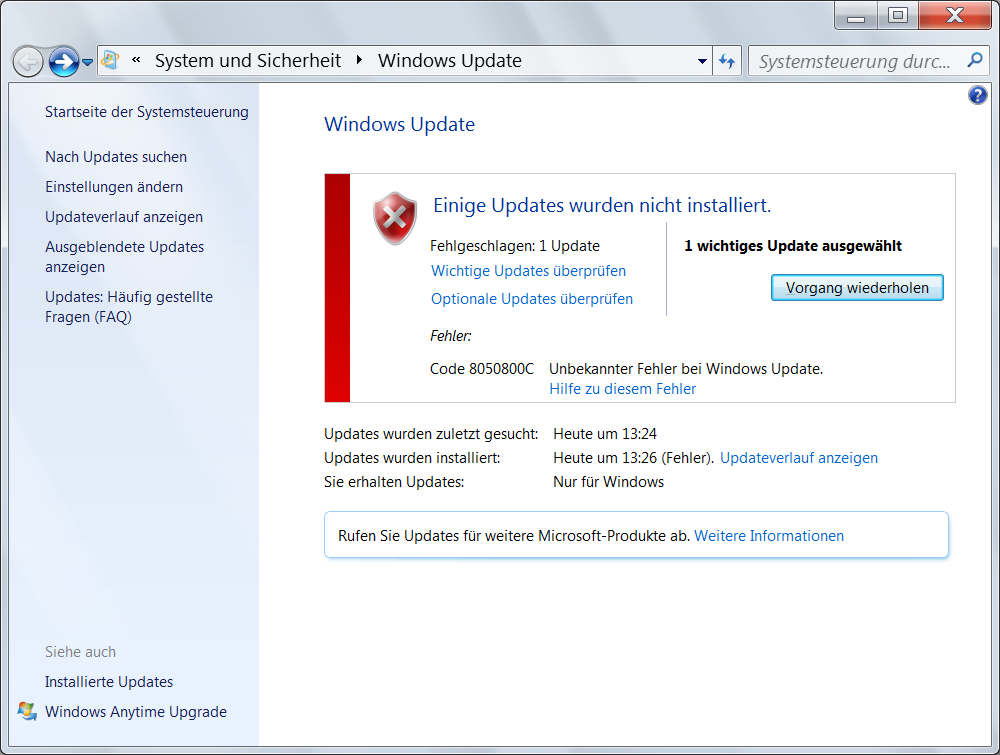Click the refresh button in address bar
Screen dimensions: 1000x755
click(727, 61)
